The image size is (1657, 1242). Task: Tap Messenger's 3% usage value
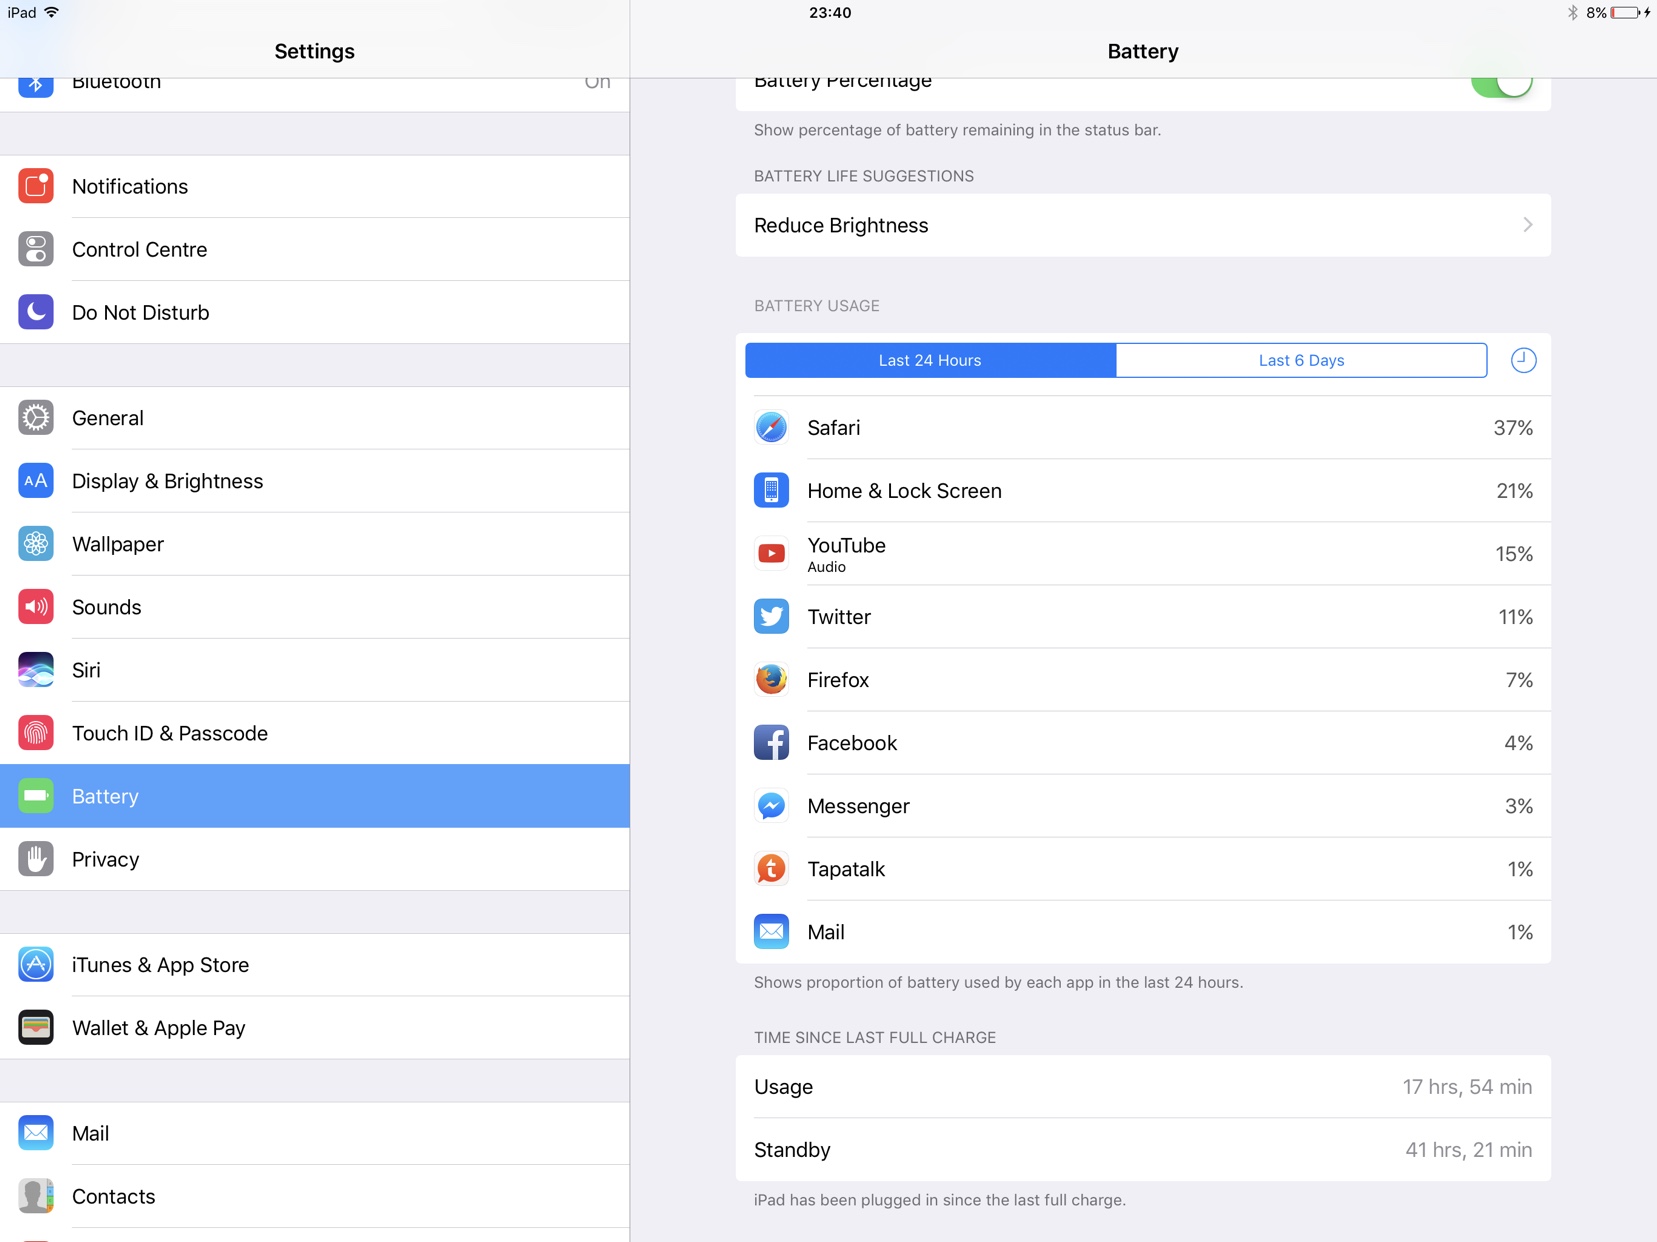tap(1519, 806)
